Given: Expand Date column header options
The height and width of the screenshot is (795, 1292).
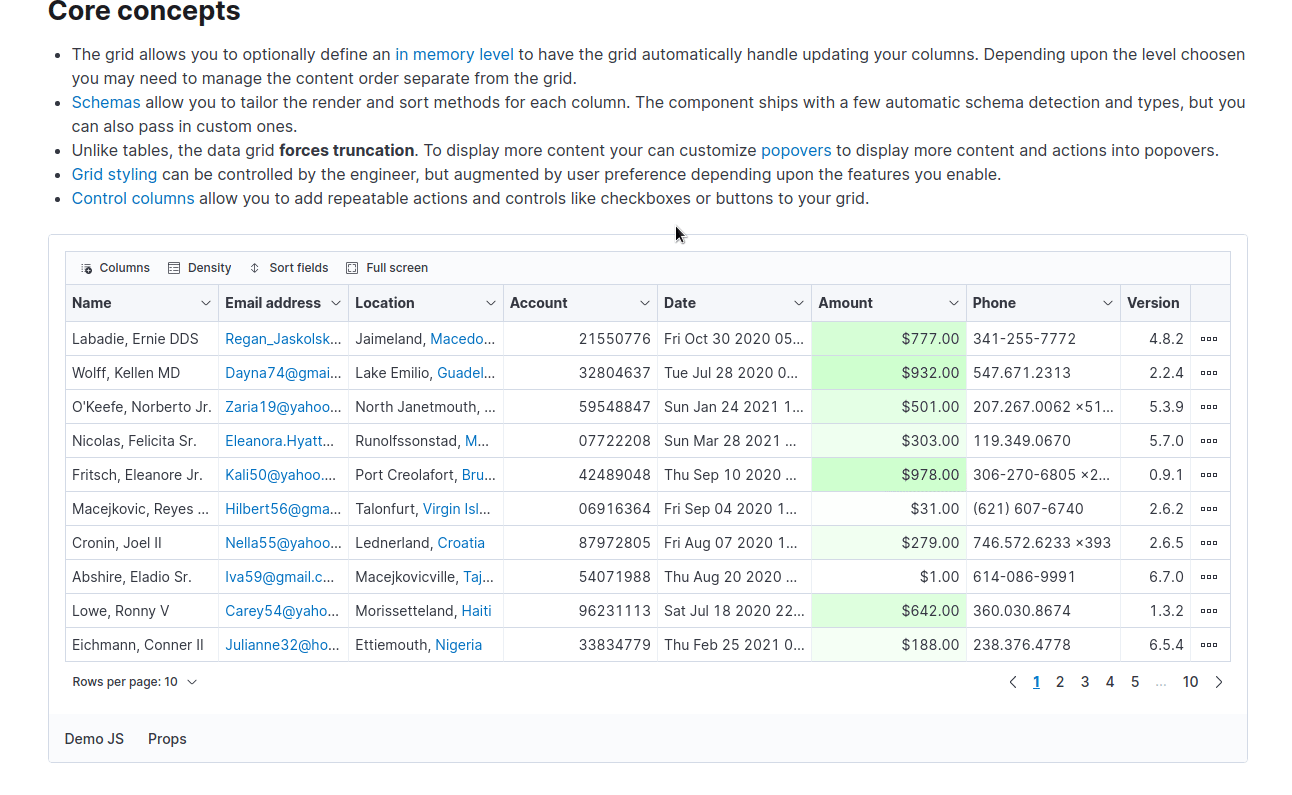Looking at the screenshot, I should [x=799, y=303].
